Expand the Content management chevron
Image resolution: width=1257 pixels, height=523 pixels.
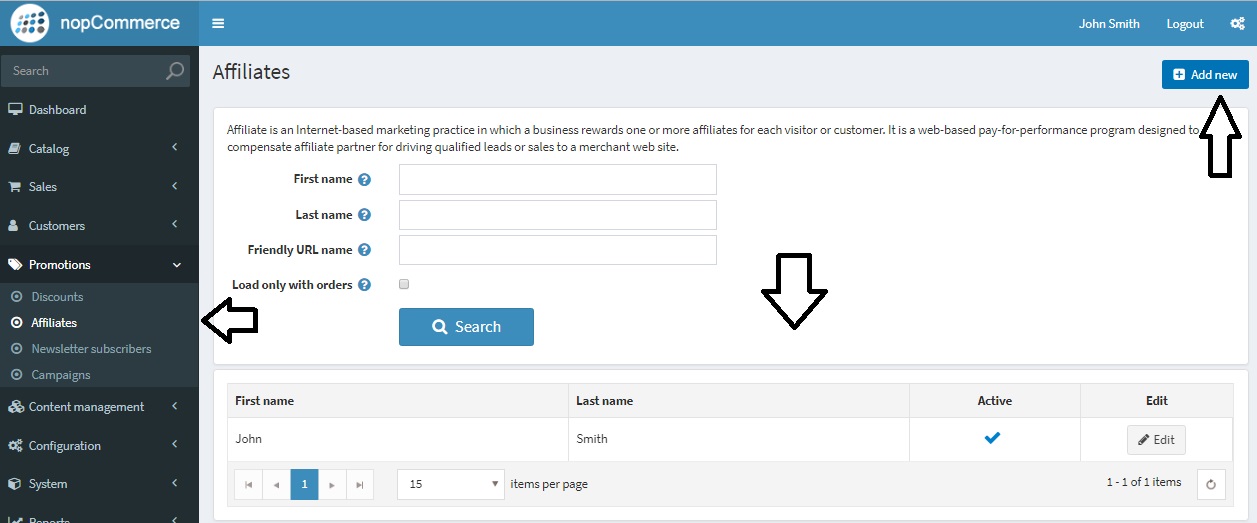175,406
